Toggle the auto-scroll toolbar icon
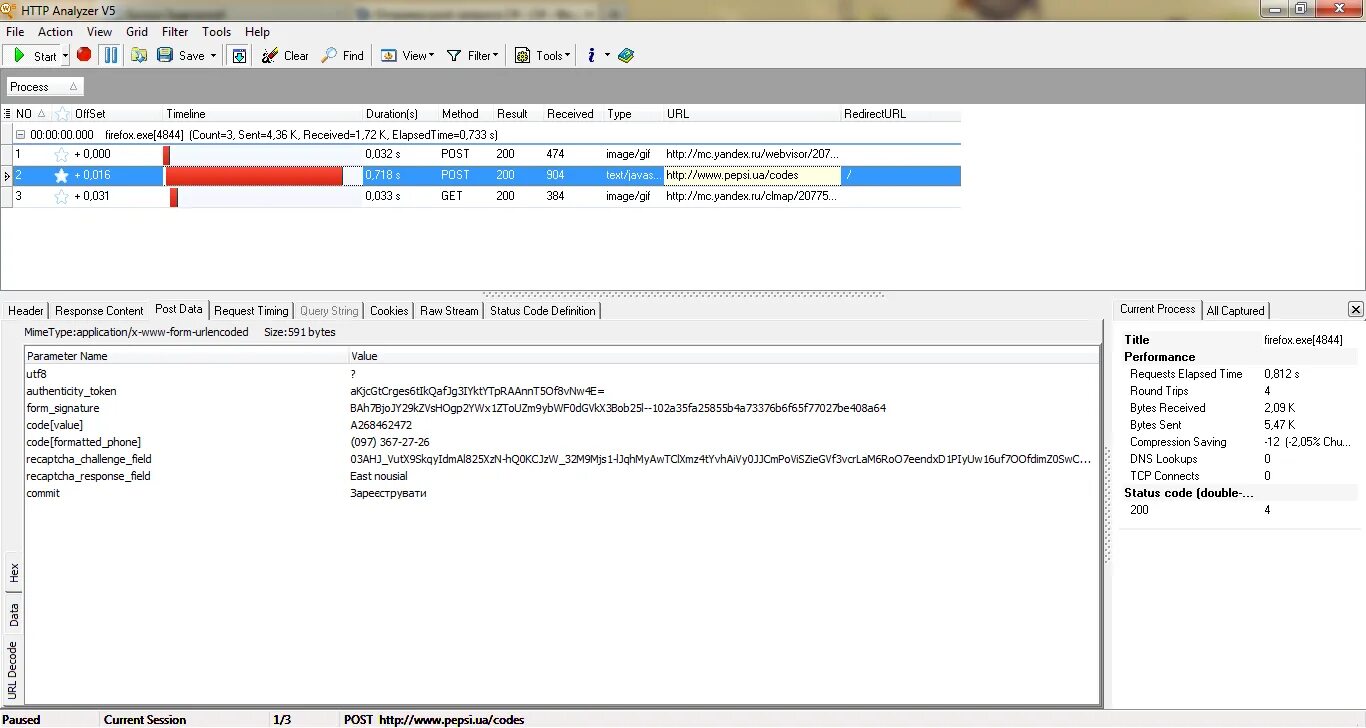The width and height of the screenshot is (1366, 728). pos(239,56)
